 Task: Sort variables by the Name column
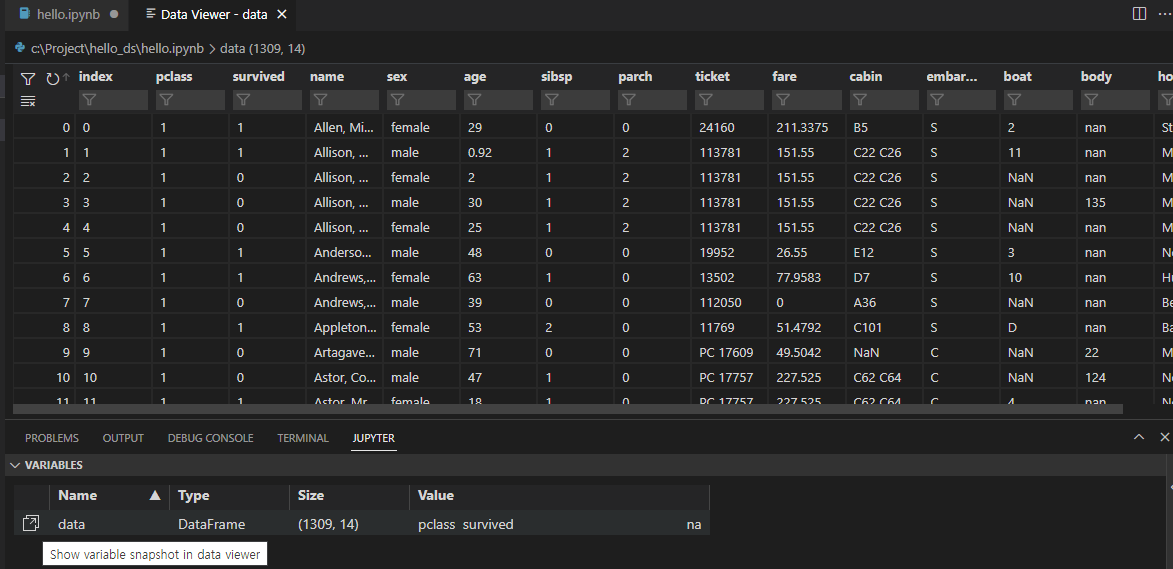[109, 496]
